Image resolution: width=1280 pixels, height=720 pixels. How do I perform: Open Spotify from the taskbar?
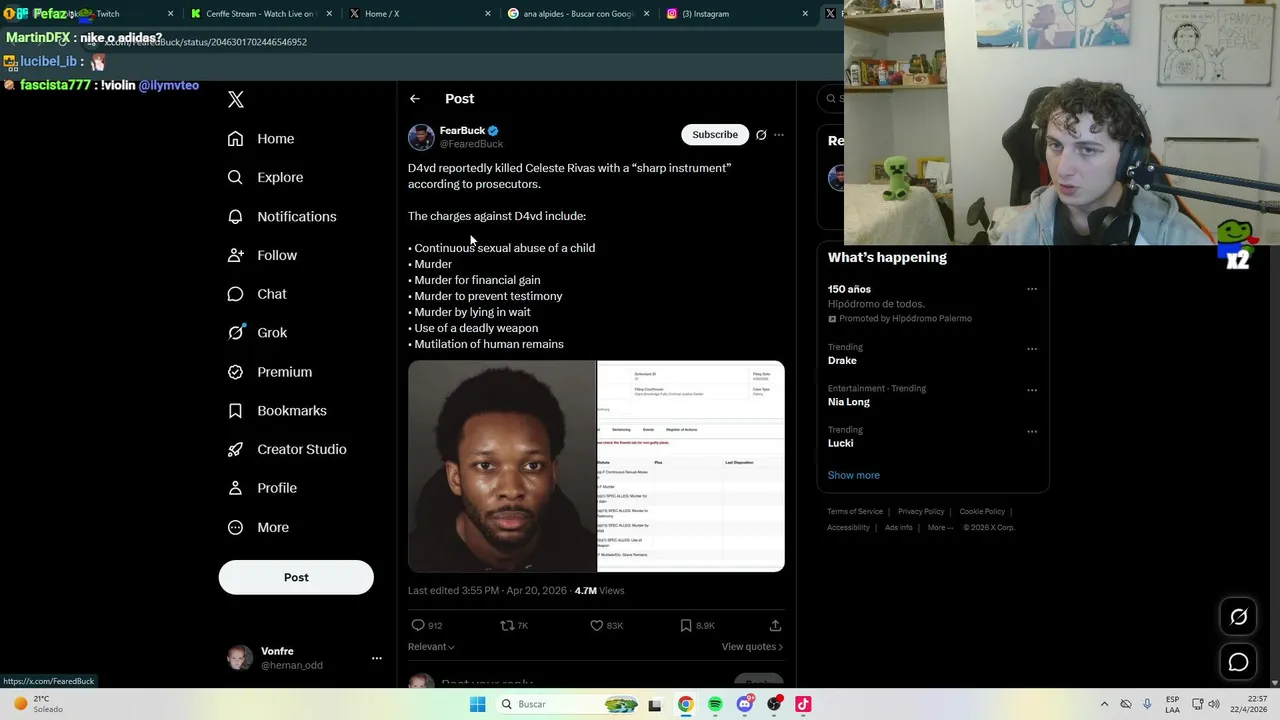[x=715, y=704]
